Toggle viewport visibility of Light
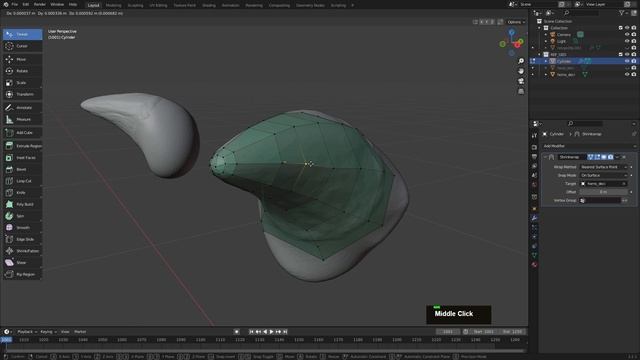This screenshot has width=640, height=360. point(627,41)
